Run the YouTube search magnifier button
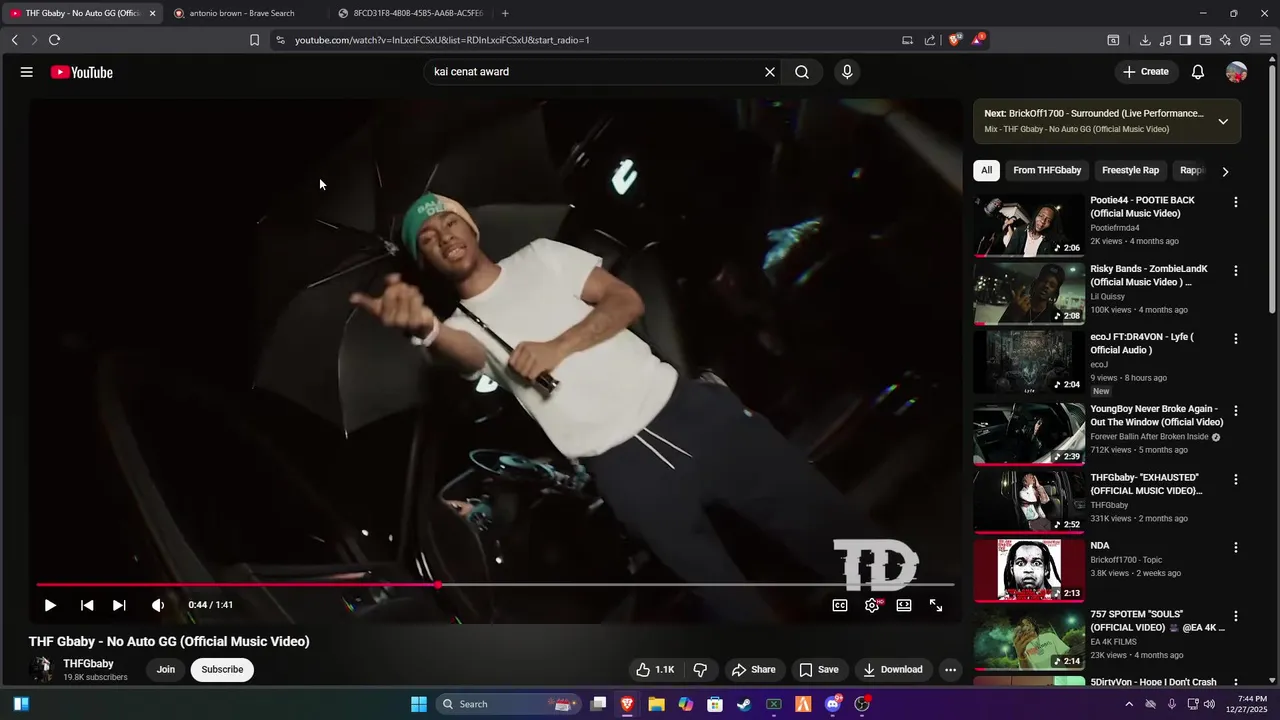 coord(802,72)
